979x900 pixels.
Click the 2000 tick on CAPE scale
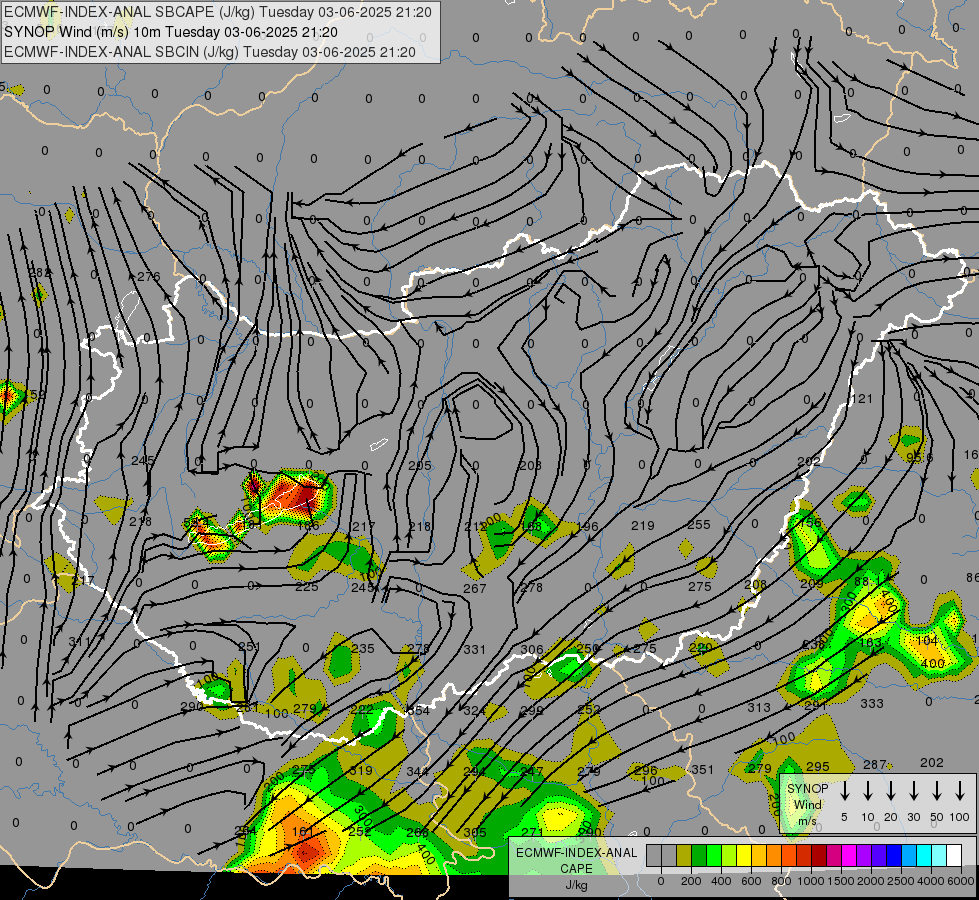point(871,881)
